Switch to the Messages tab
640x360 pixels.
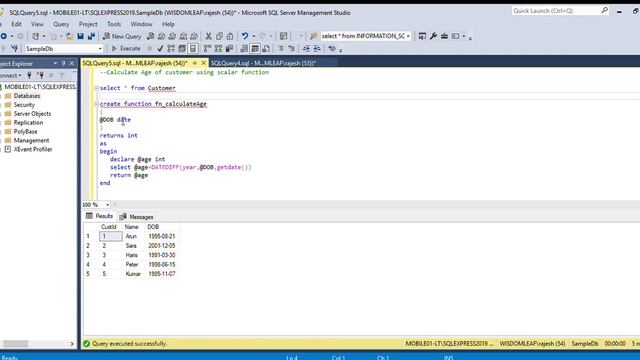click(x=137, y=217)
